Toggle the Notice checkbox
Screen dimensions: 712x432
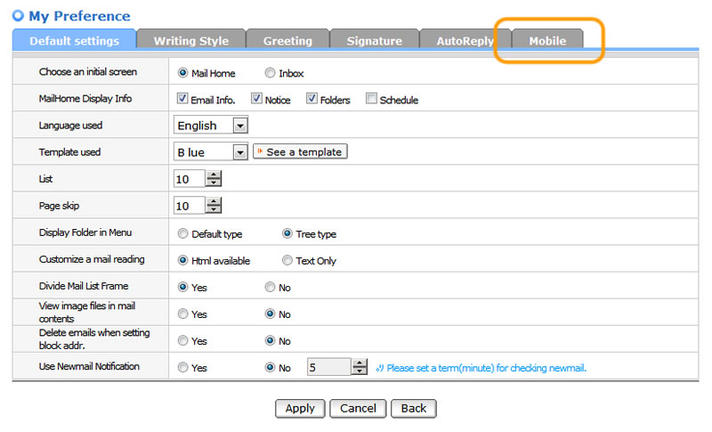click(257, 99)
